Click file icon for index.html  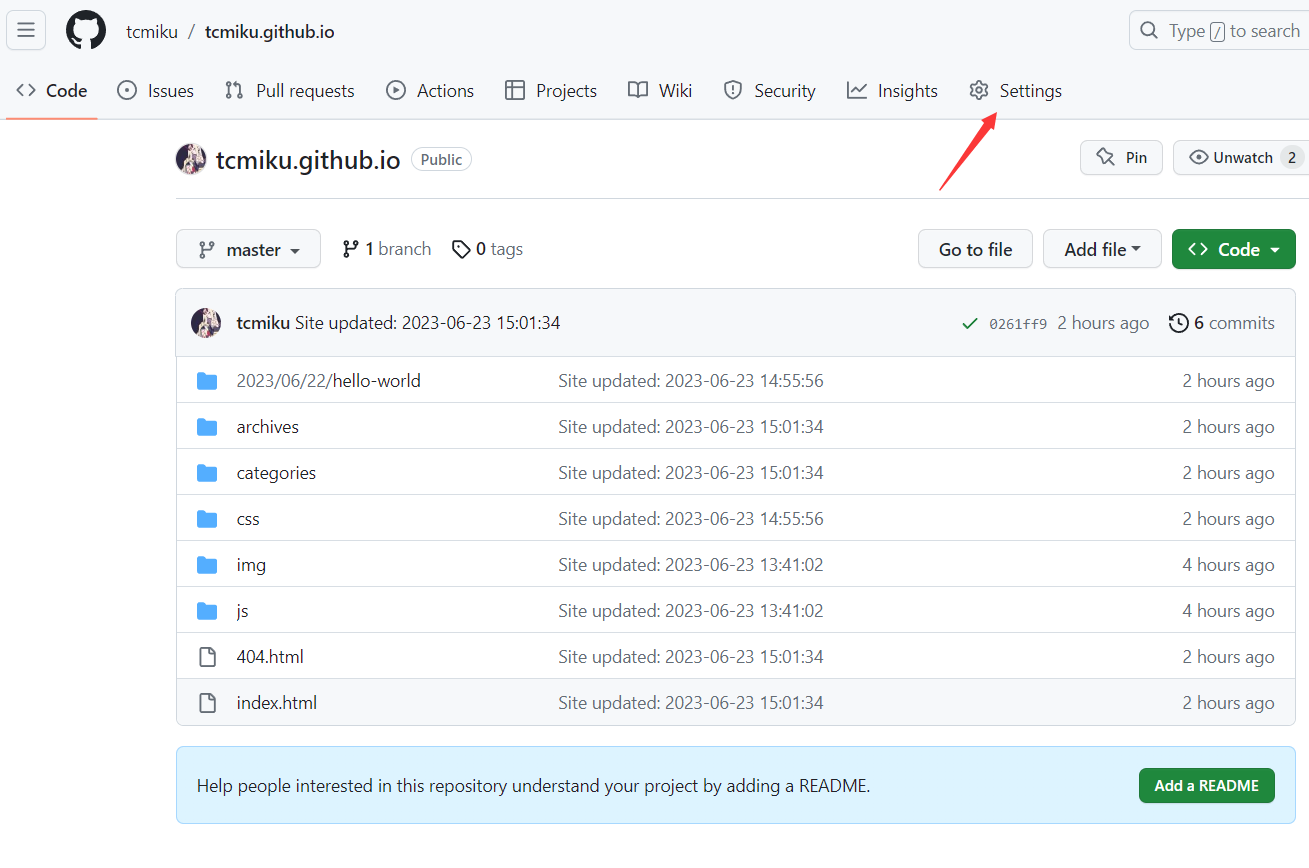point(207,703)
